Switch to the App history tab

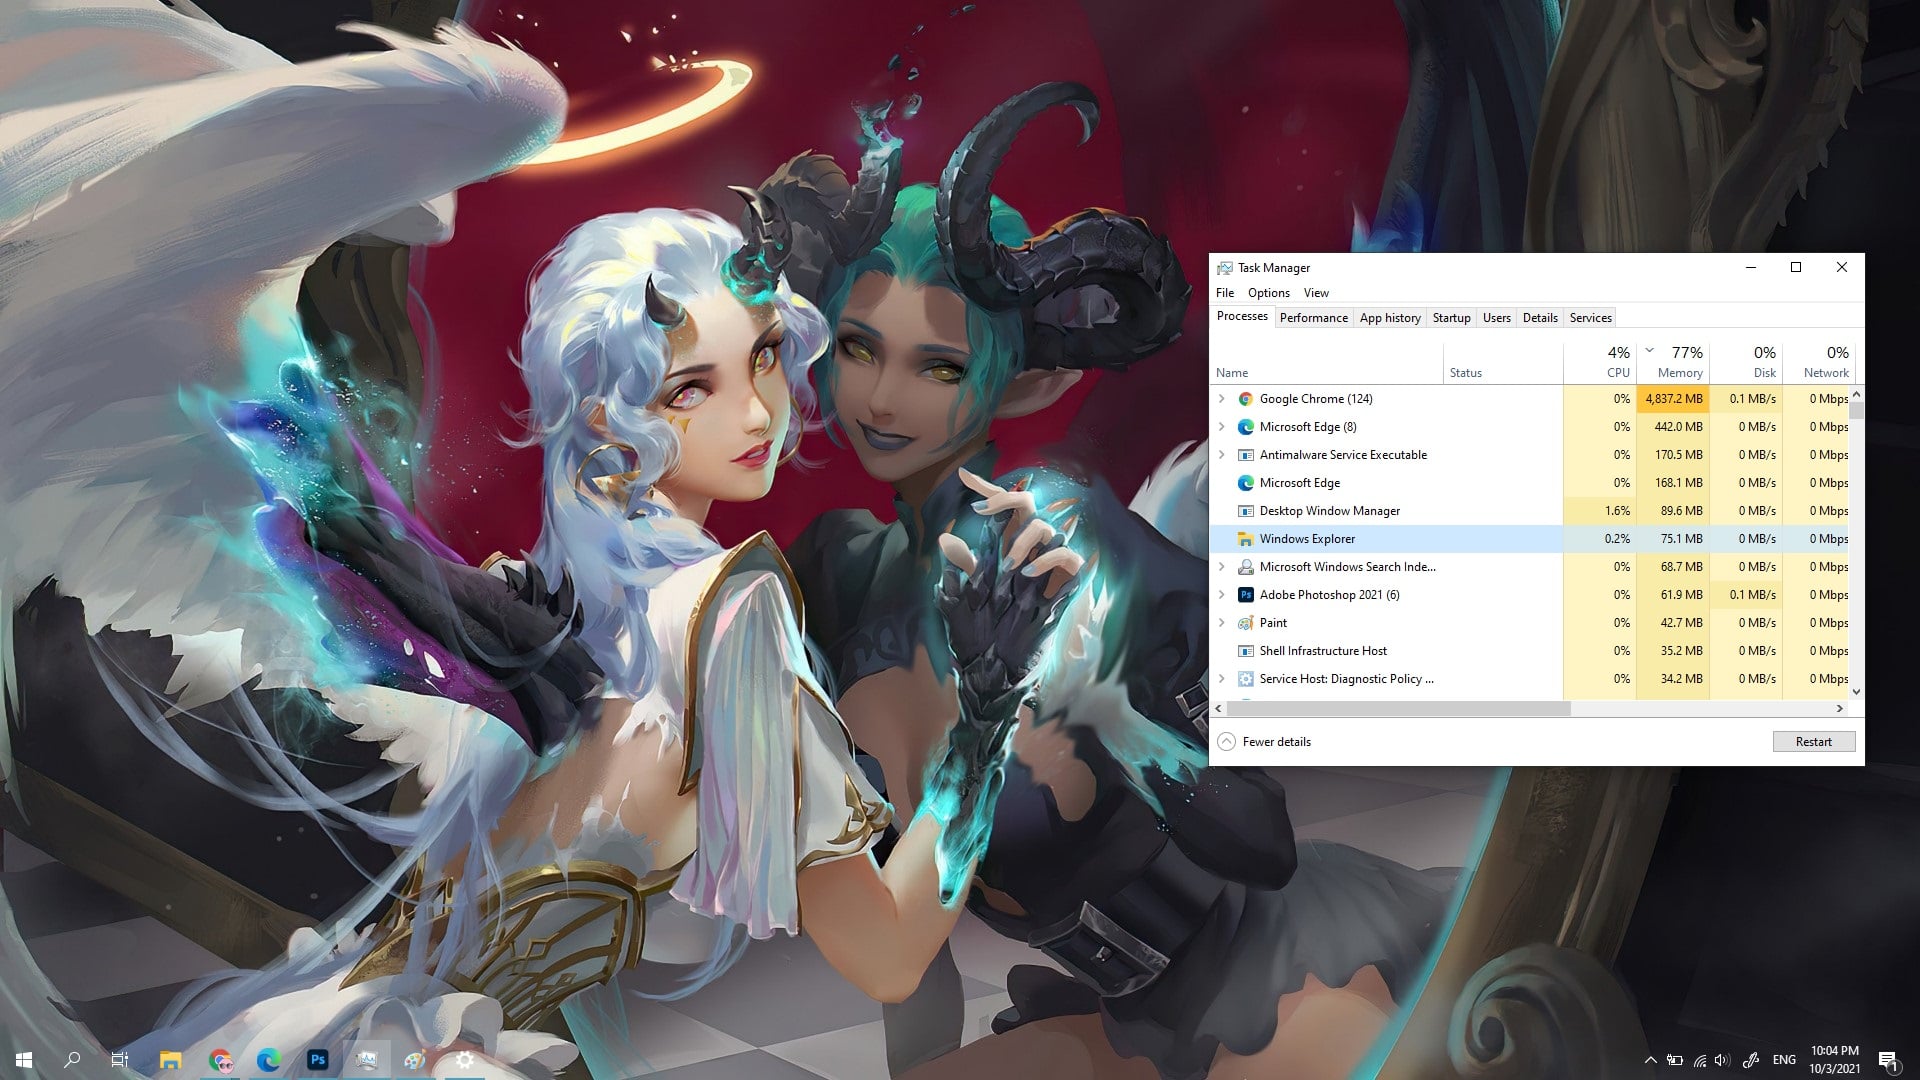pyautogui.click(x=1390, y=318)
